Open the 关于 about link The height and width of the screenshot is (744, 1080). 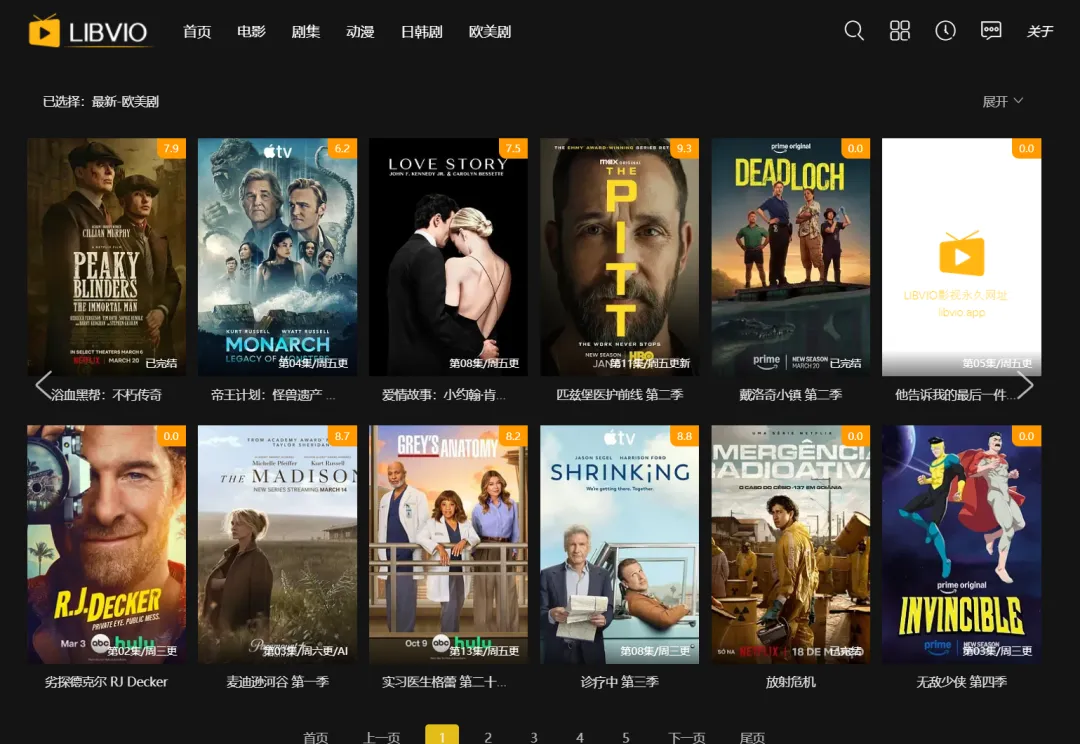tap(1040, 31)
